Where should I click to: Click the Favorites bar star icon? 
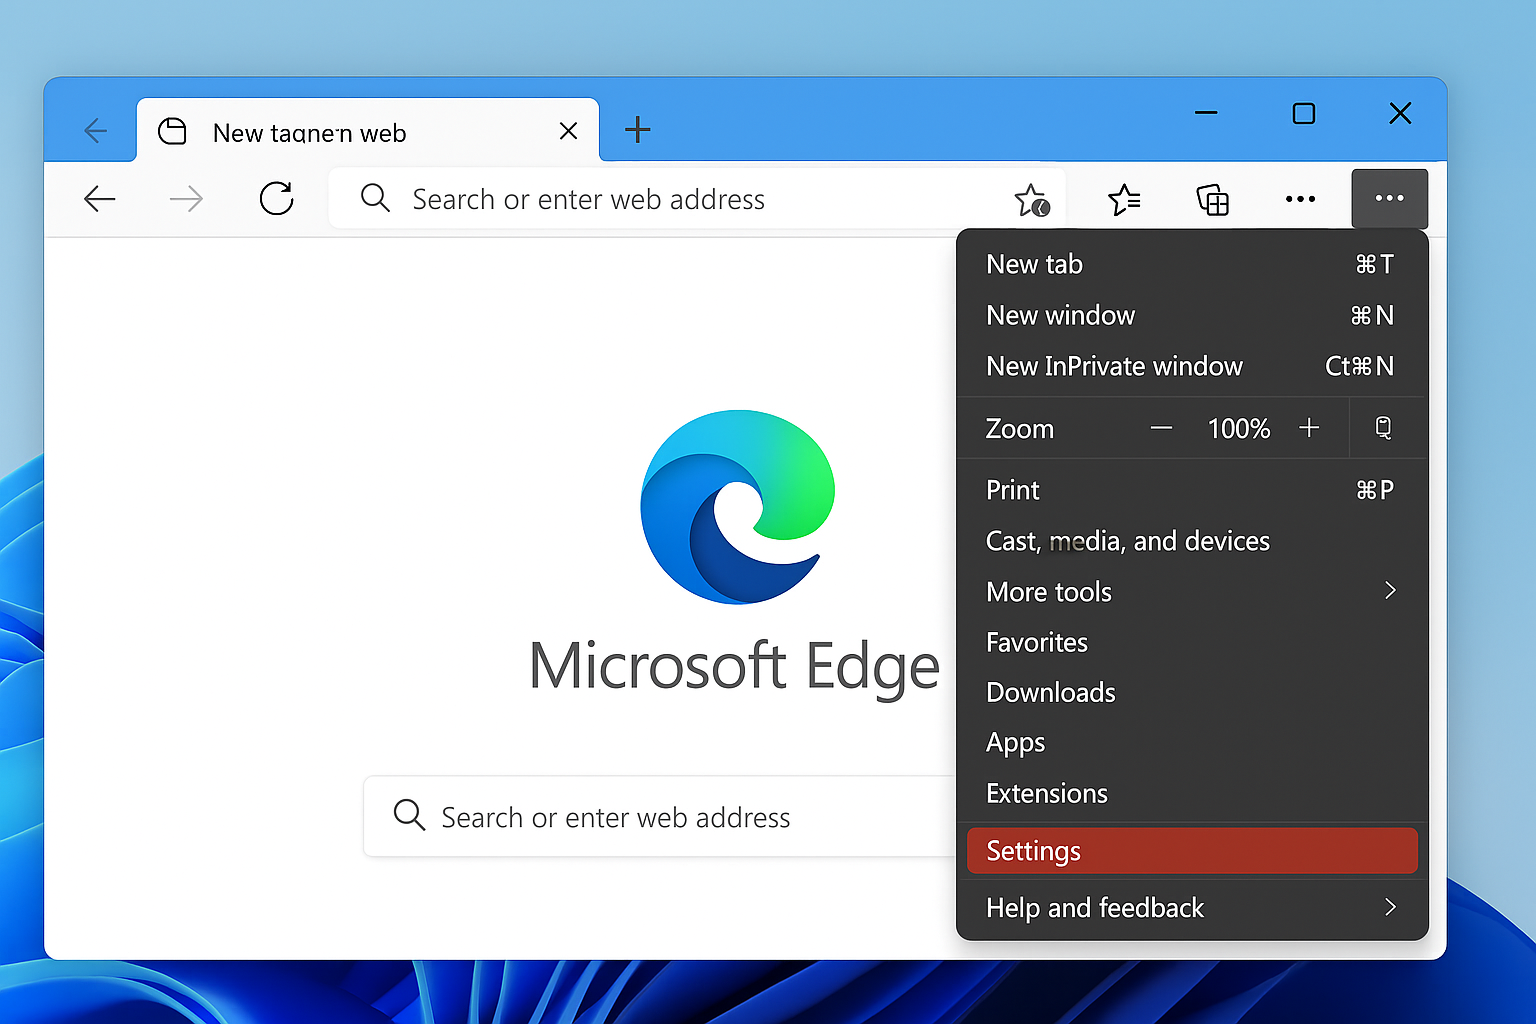click(x=1124, y=199)
